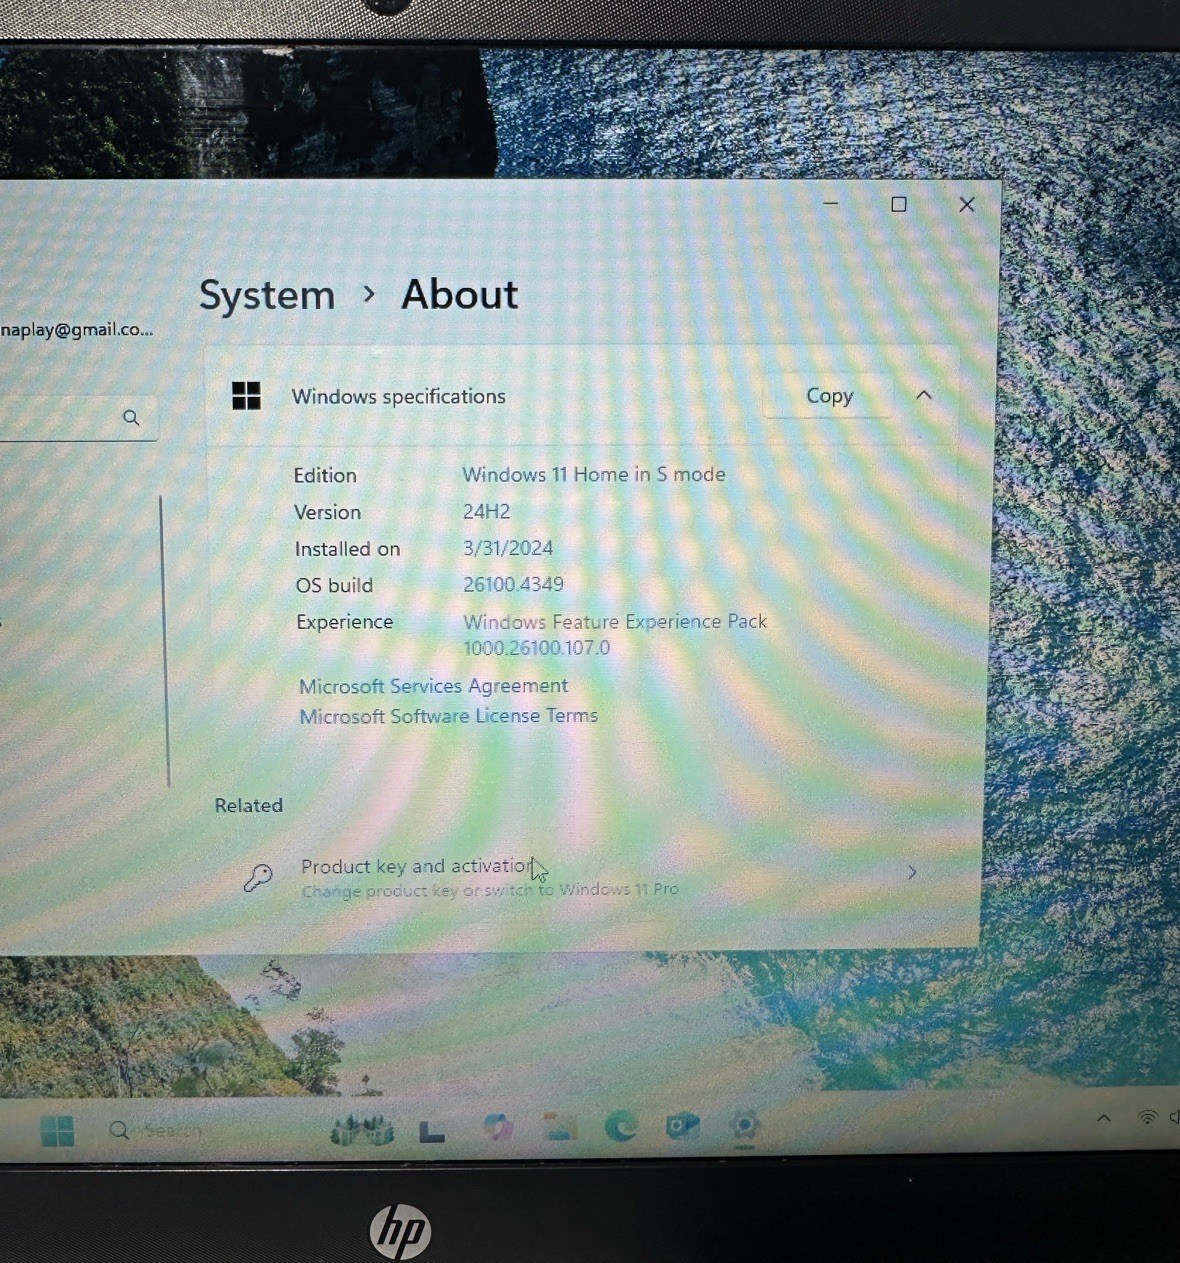Click the sidebar vertical scrollbar

click(165, 640)
